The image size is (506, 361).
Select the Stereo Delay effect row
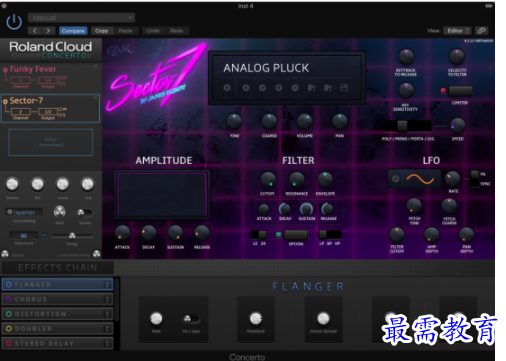pos(57,343)
